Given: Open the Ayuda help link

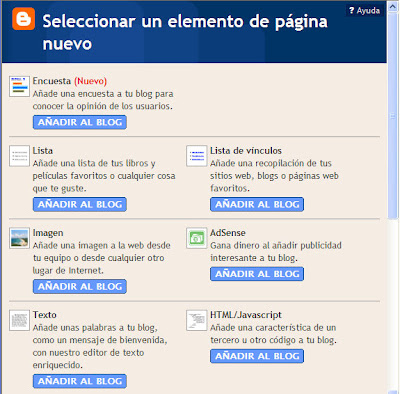Looking at the screenshot, I should tap(364, 11).
